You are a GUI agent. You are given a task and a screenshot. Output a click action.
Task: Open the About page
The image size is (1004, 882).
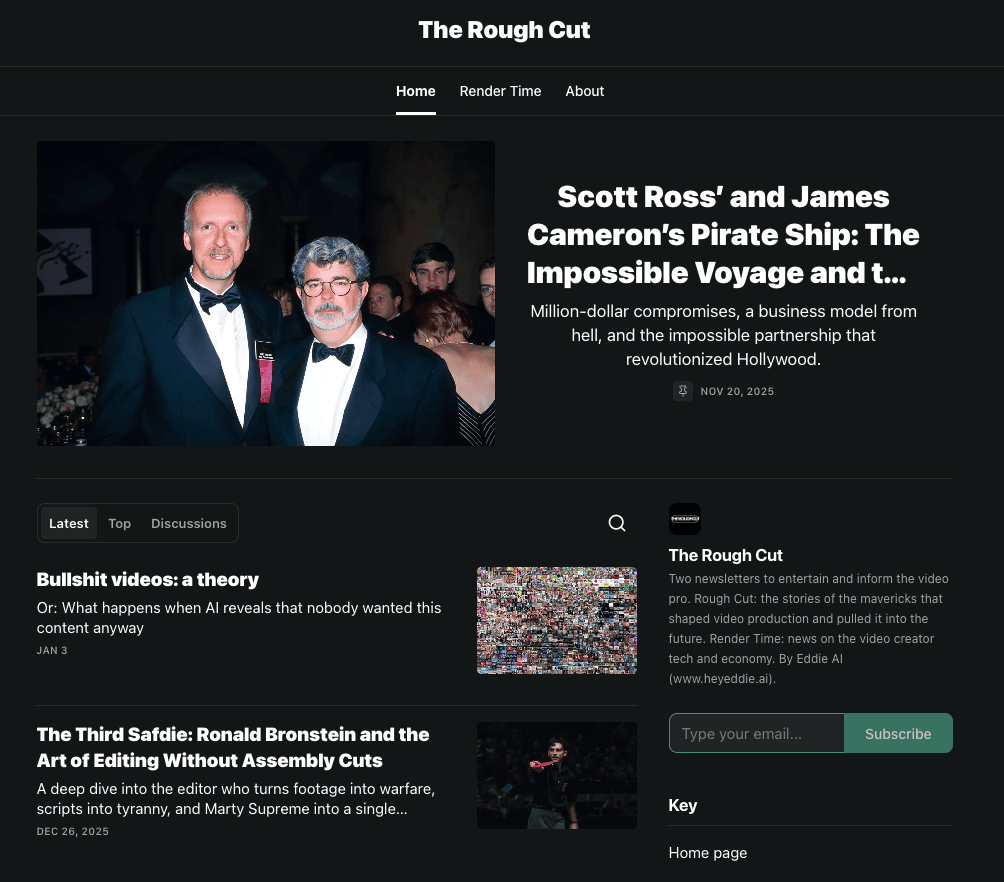click(584, 91)
